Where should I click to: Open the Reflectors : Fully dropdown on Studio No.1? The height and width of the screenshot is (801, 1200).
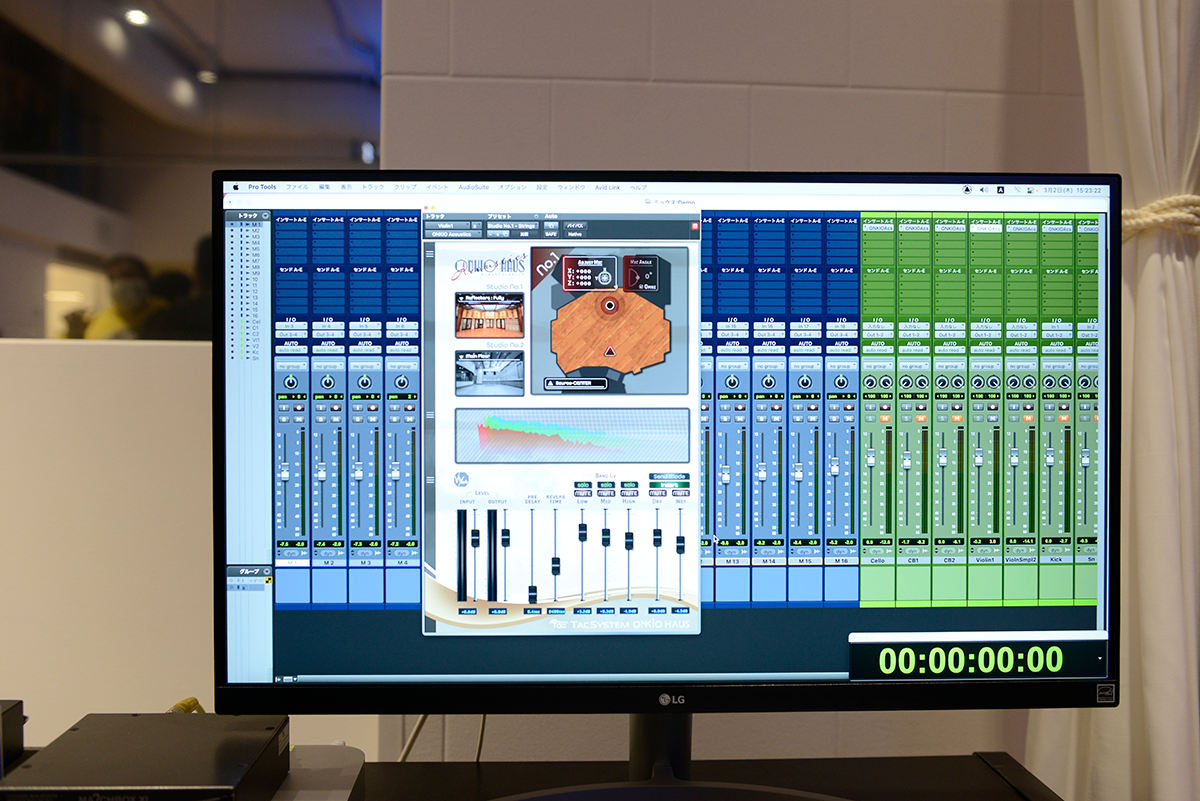pyautogui.click(x=489, y=298)
